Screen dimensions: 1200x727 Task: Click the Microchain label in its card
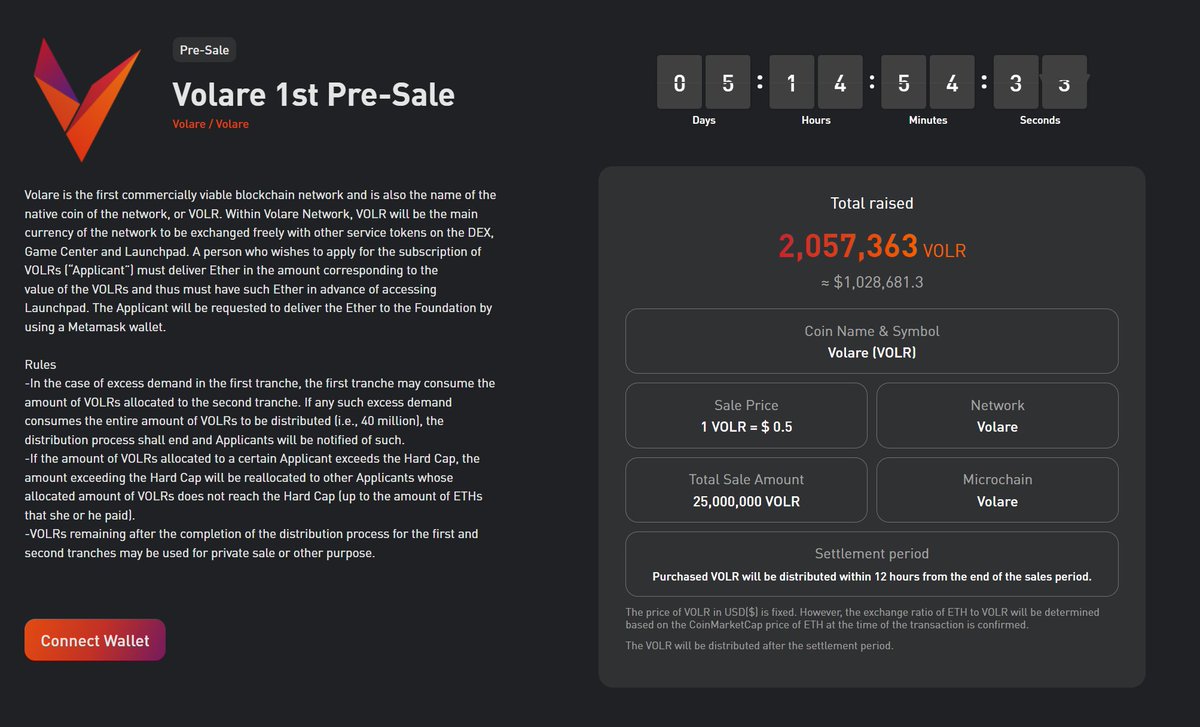pos(998,480)
